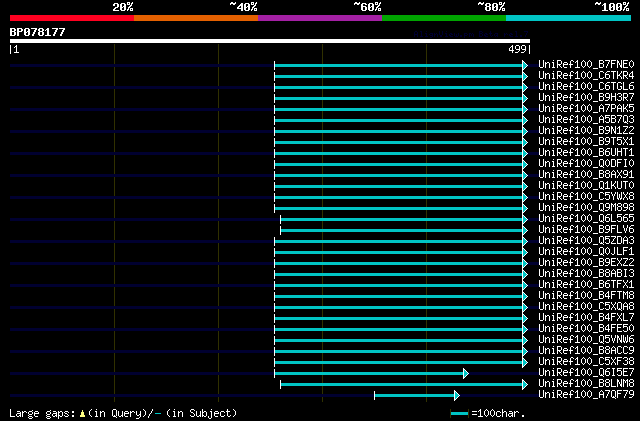Select the UniRef100_B6UHT1 label
The height and width of the screenshot is (421, 640).
click(586, 153)
